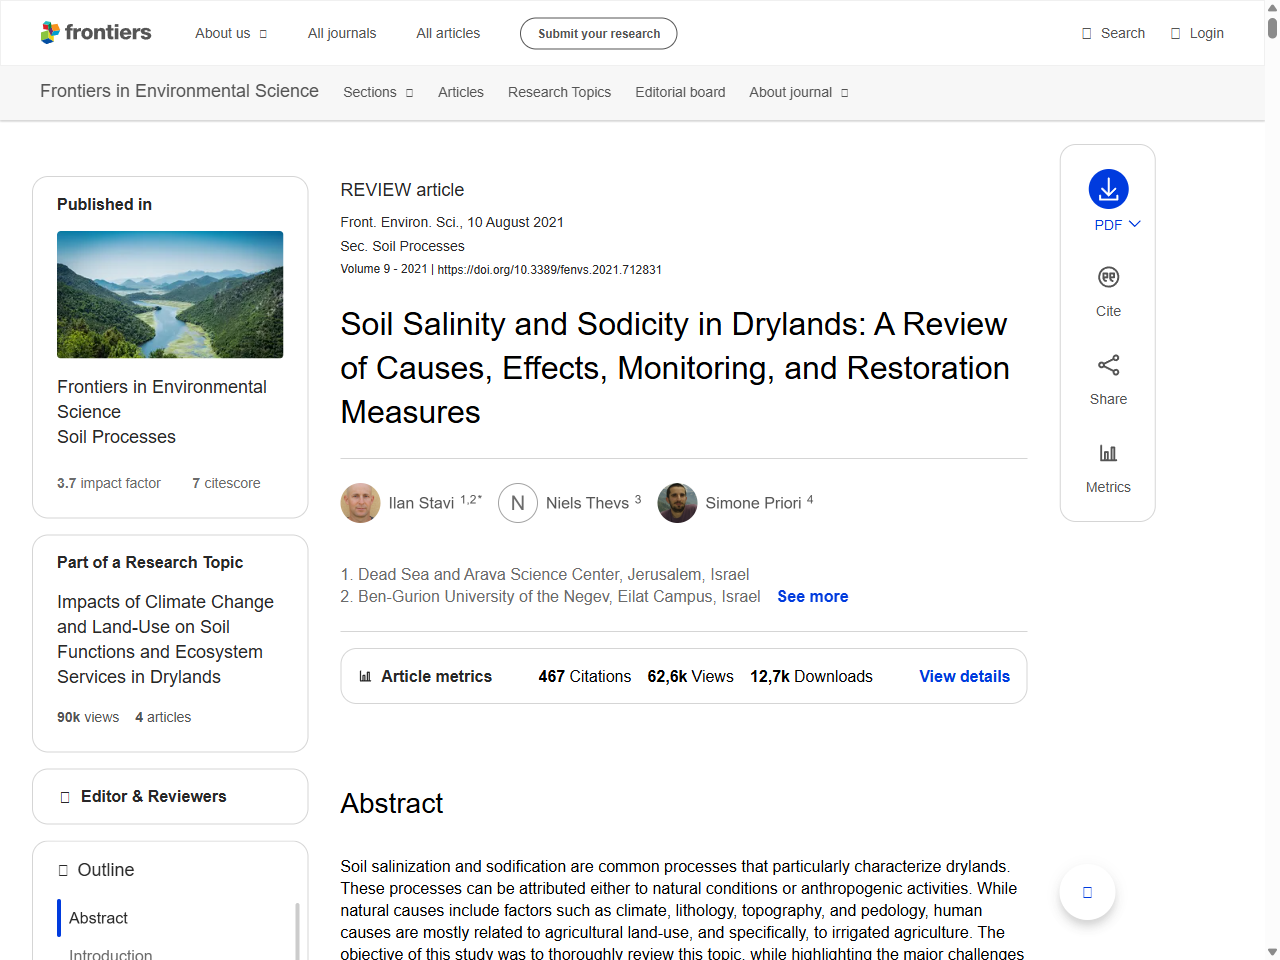Click the 7 citescore text

226,483
